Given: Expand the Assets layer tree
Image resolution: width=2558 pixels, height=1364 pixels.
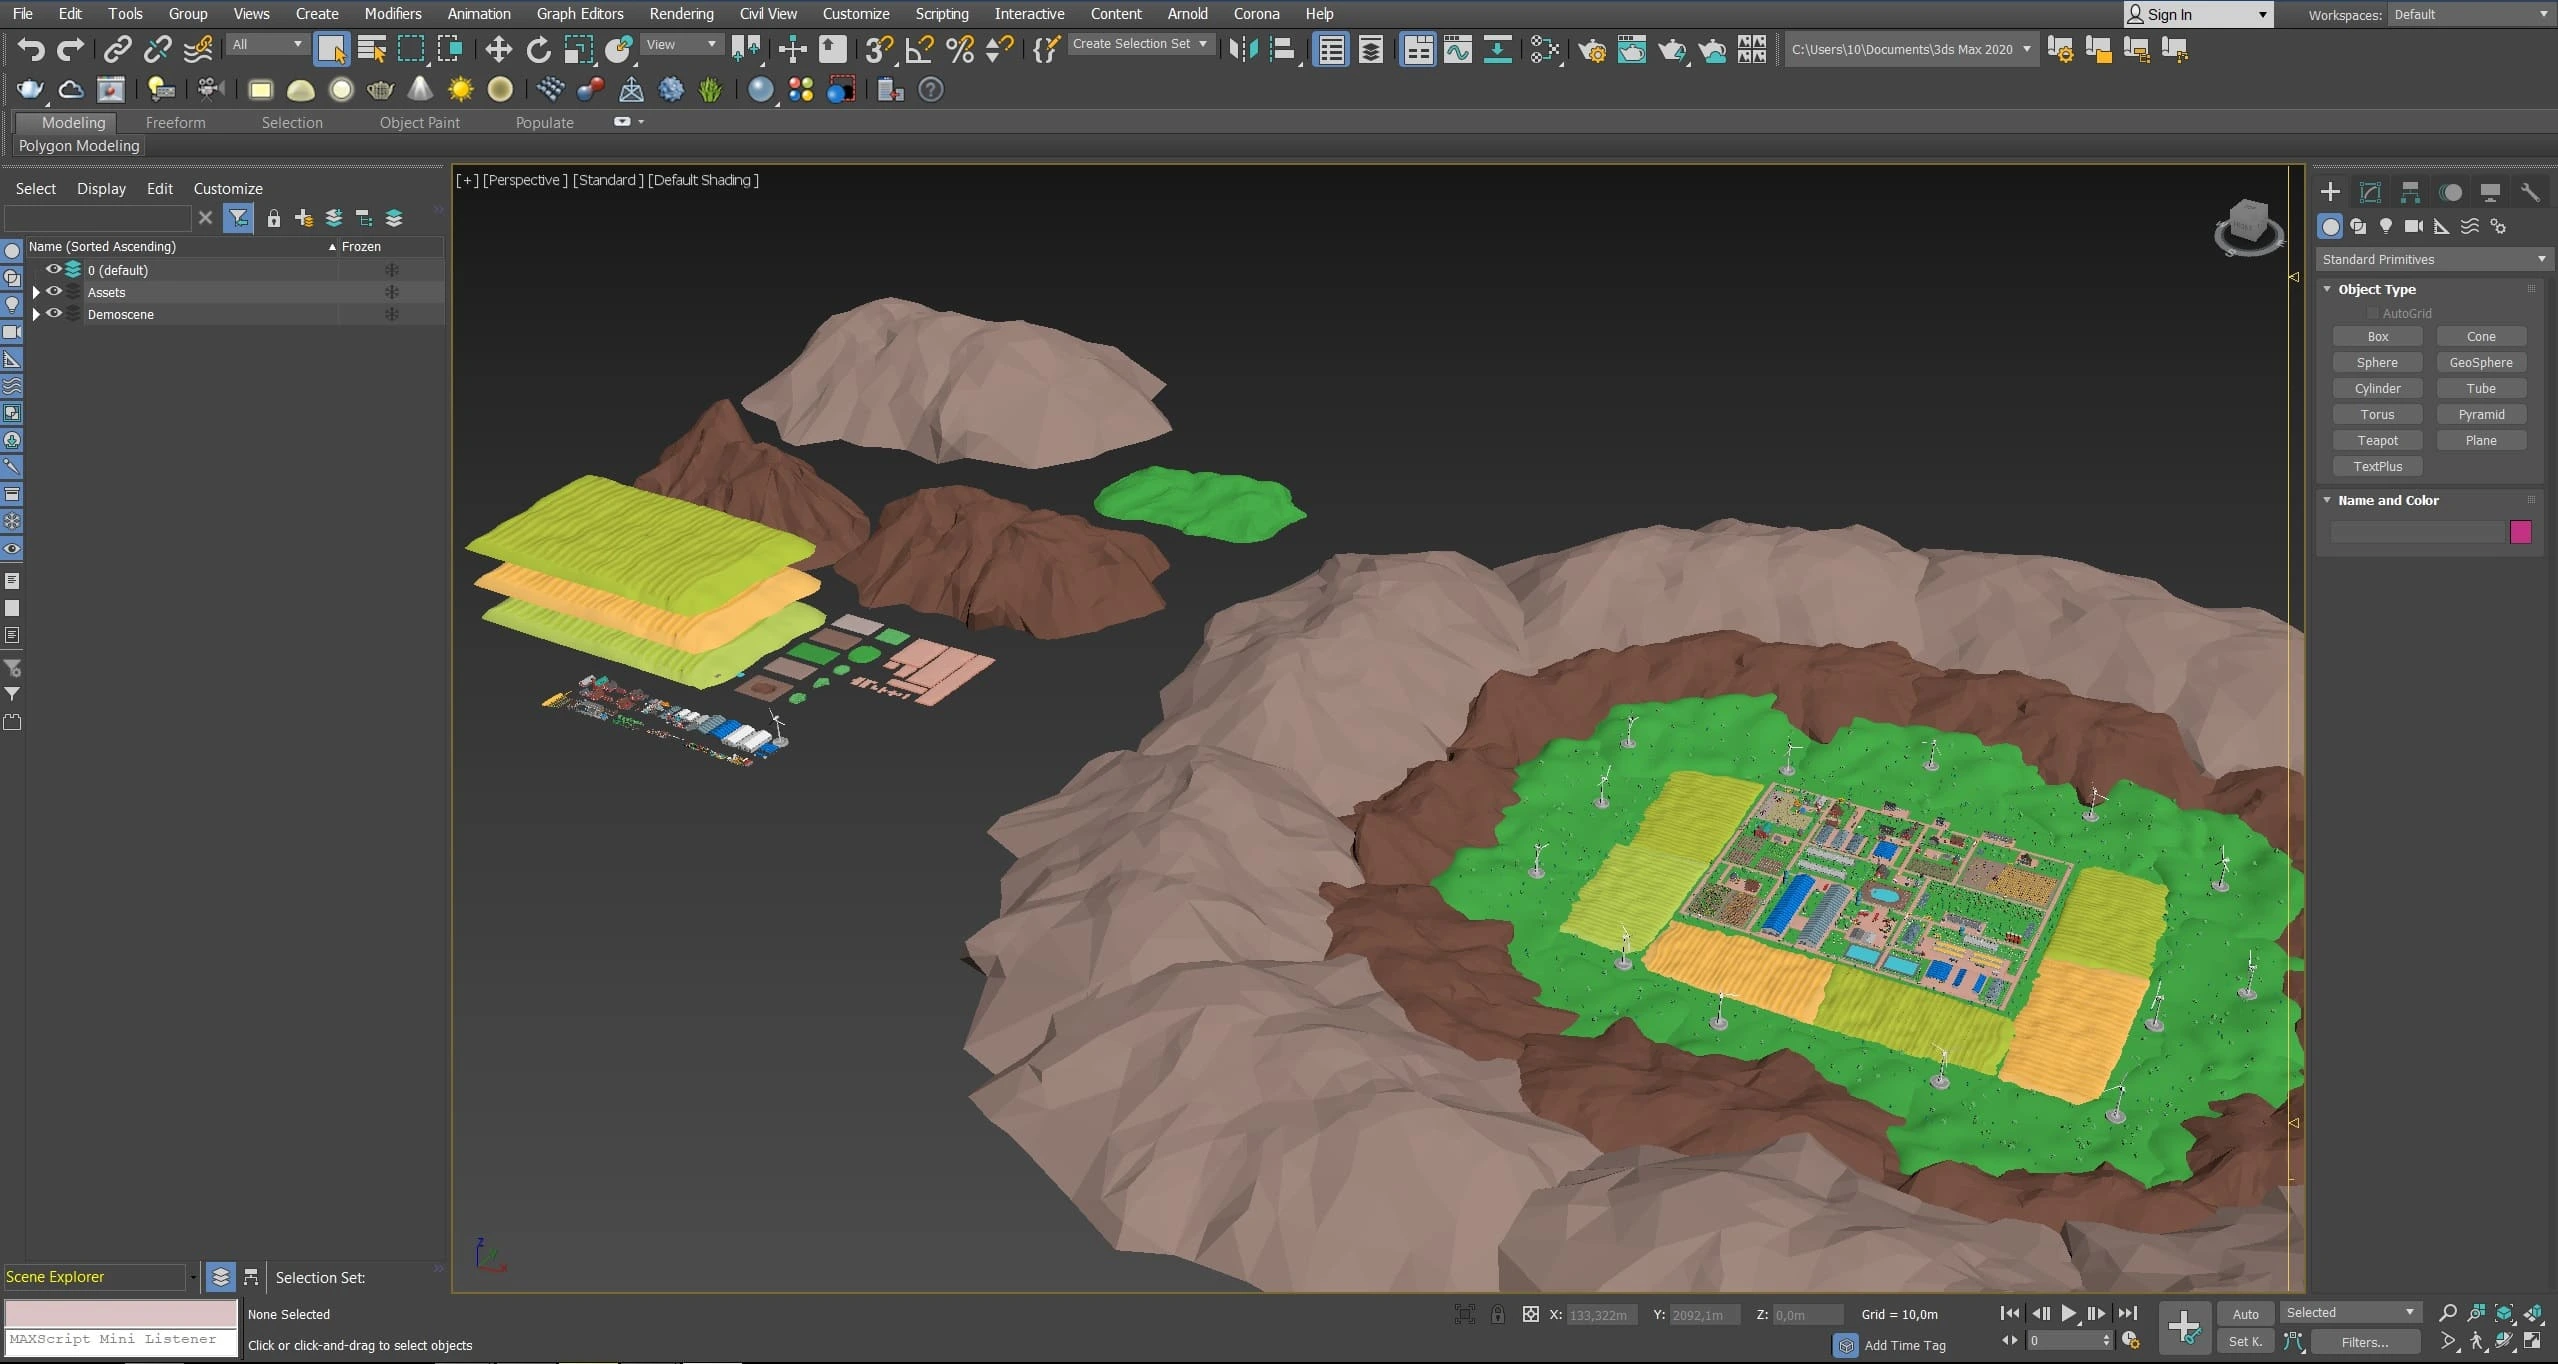Looking at the screenshot, I should point(36,292).
